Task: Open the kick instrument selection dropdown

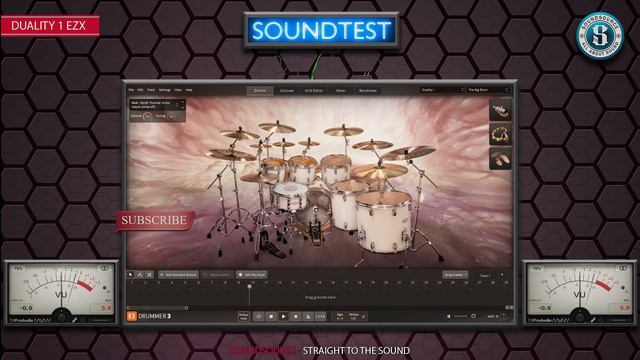Action: [158, 105]
